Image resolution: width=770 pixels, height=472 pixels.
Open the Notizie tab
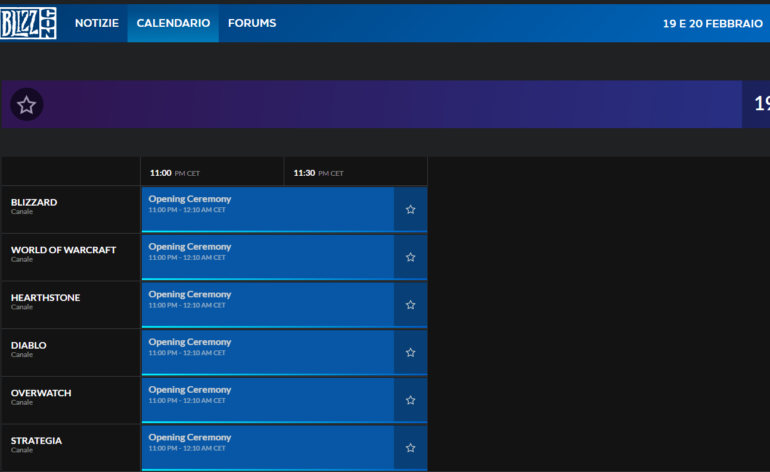tap(96, 23)
